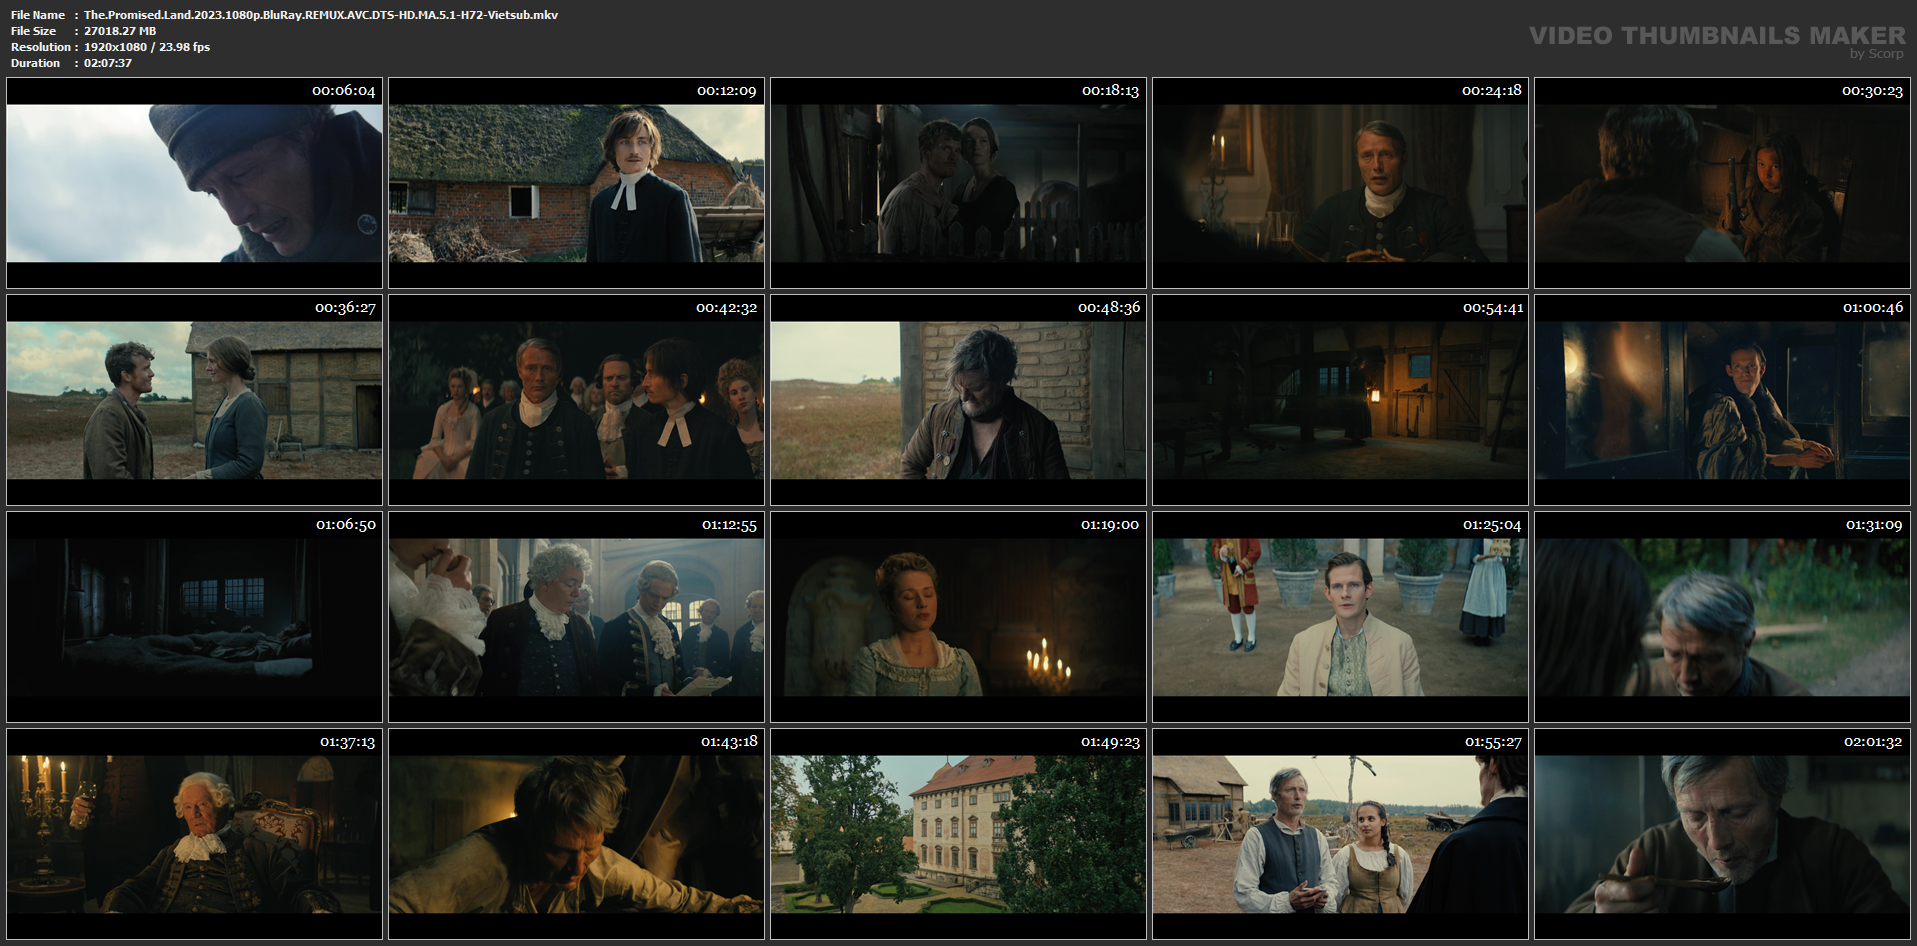Pick the frame at 01:31:09

tap(1722, 617)
